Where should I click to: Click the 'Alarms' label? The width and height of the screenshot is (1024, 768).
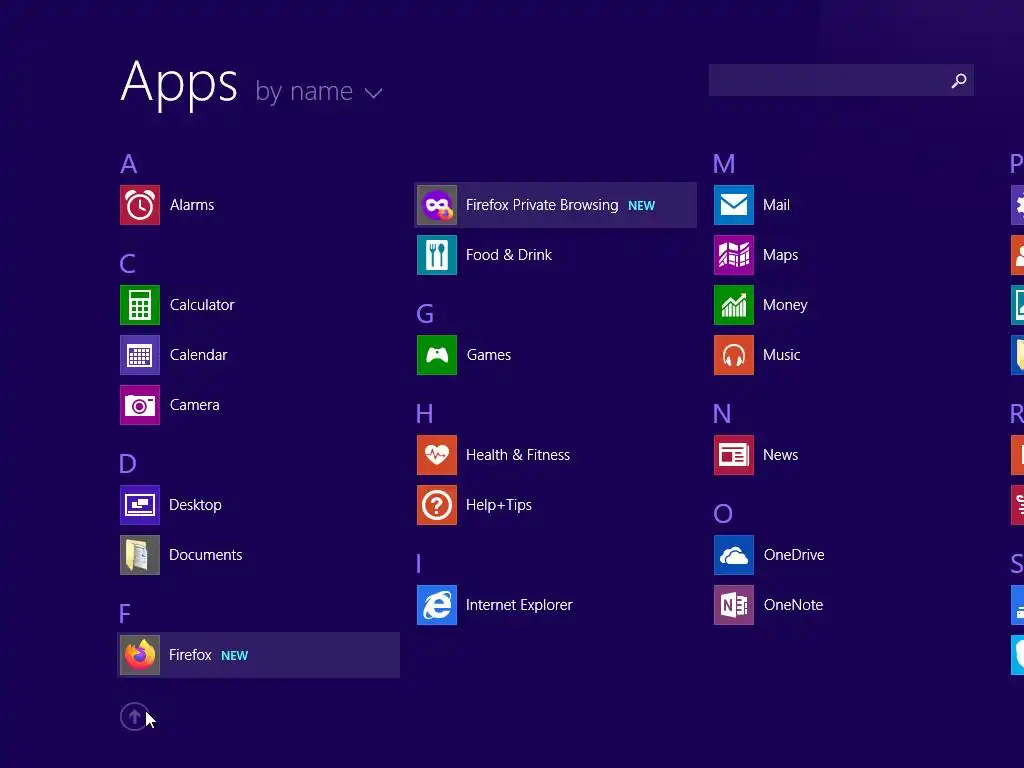[x=192, y=205]
